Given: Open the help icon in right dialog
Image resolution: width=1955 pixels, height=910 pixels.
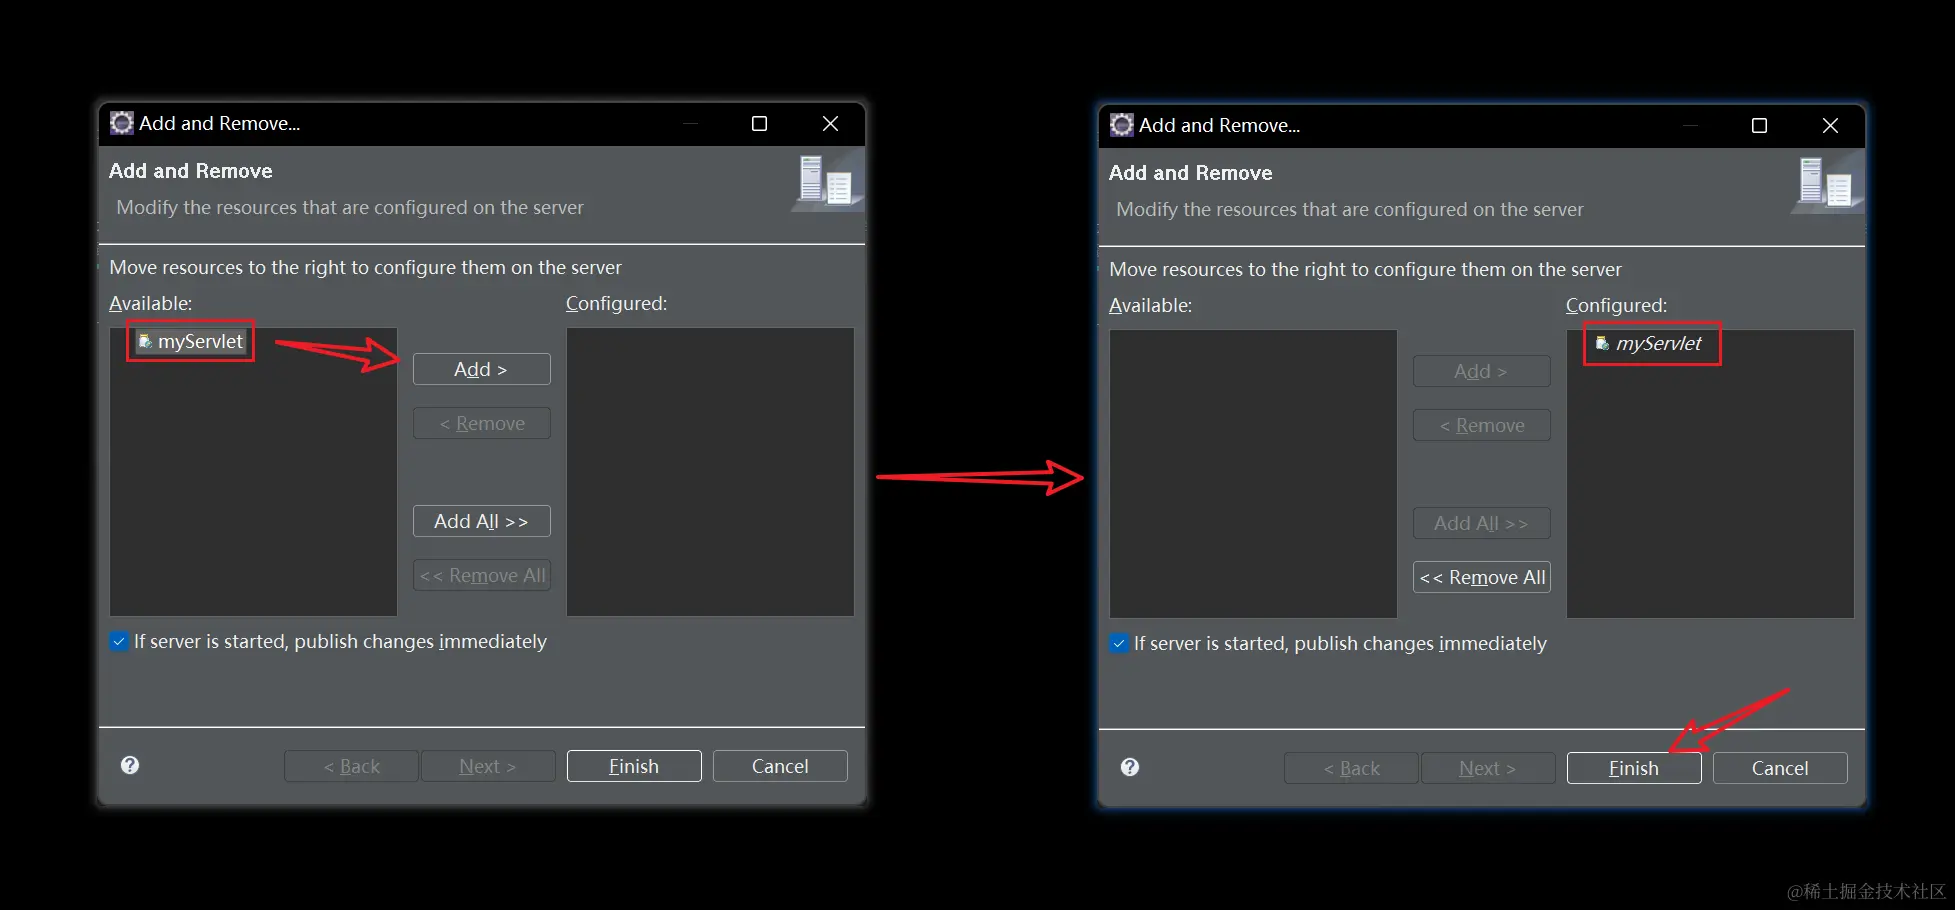Looking at the screenshot, I should [1130, 767].
